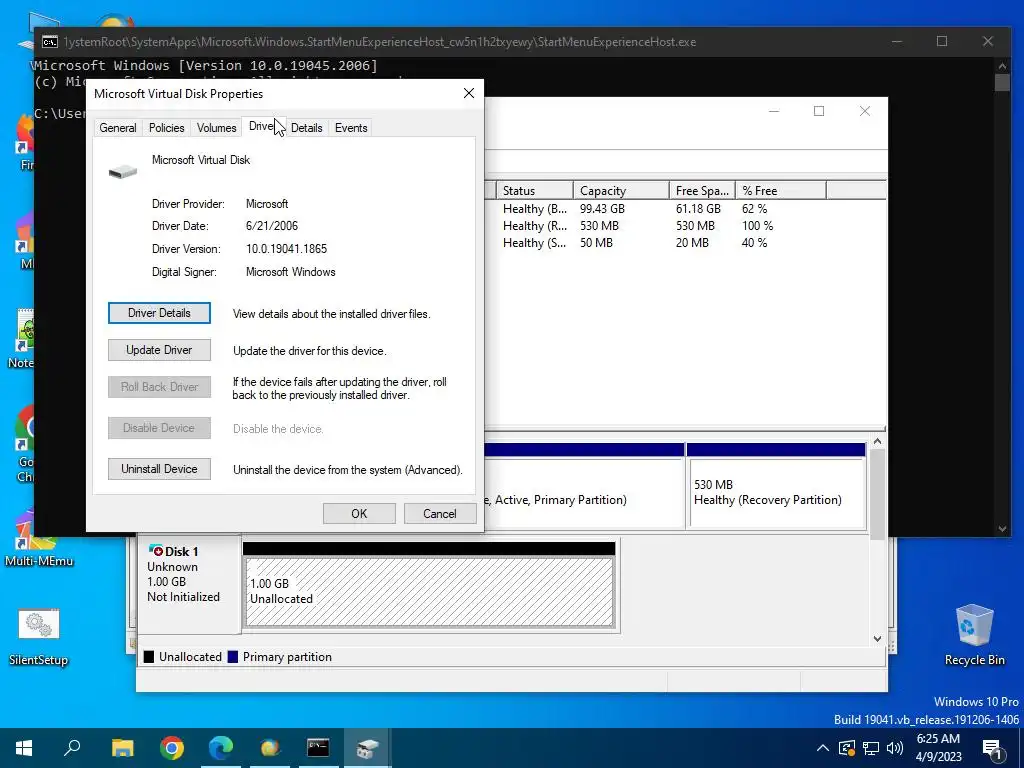Click the command prompt scroll down arrow

click(1002, 528)
